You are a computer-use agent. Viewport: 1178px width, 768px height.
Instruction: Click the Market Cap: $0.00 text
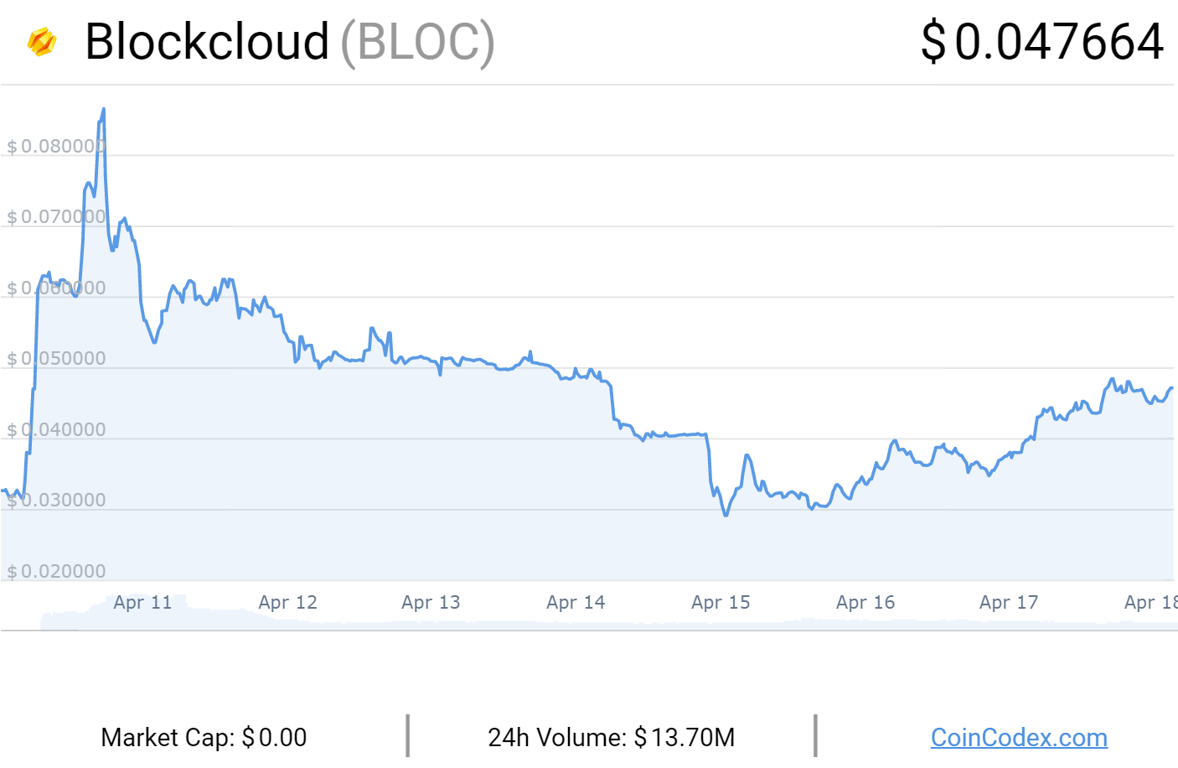tap(204, 738)
